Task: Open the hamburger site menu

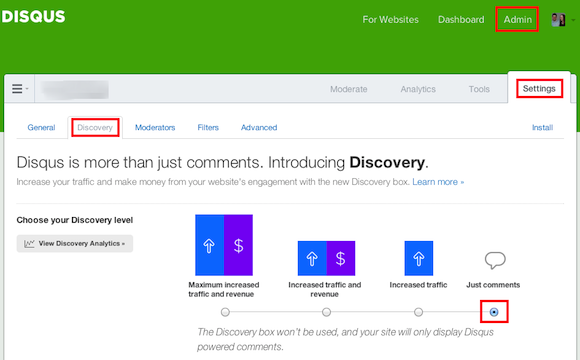Action: [20, 89]
